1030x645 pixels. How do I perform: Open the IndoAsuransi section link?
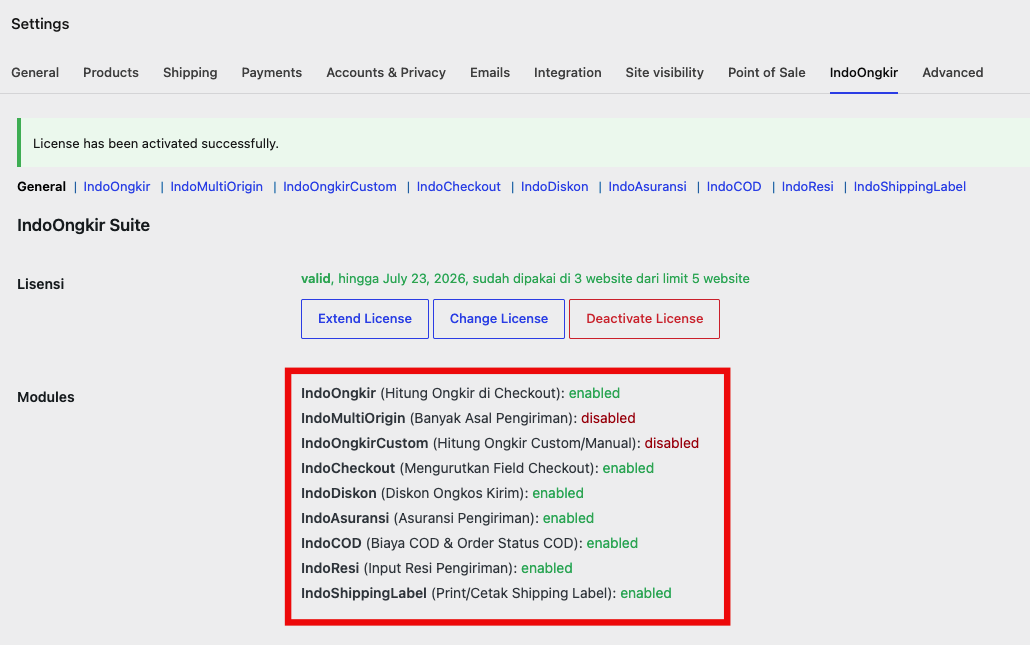[647, 187]
